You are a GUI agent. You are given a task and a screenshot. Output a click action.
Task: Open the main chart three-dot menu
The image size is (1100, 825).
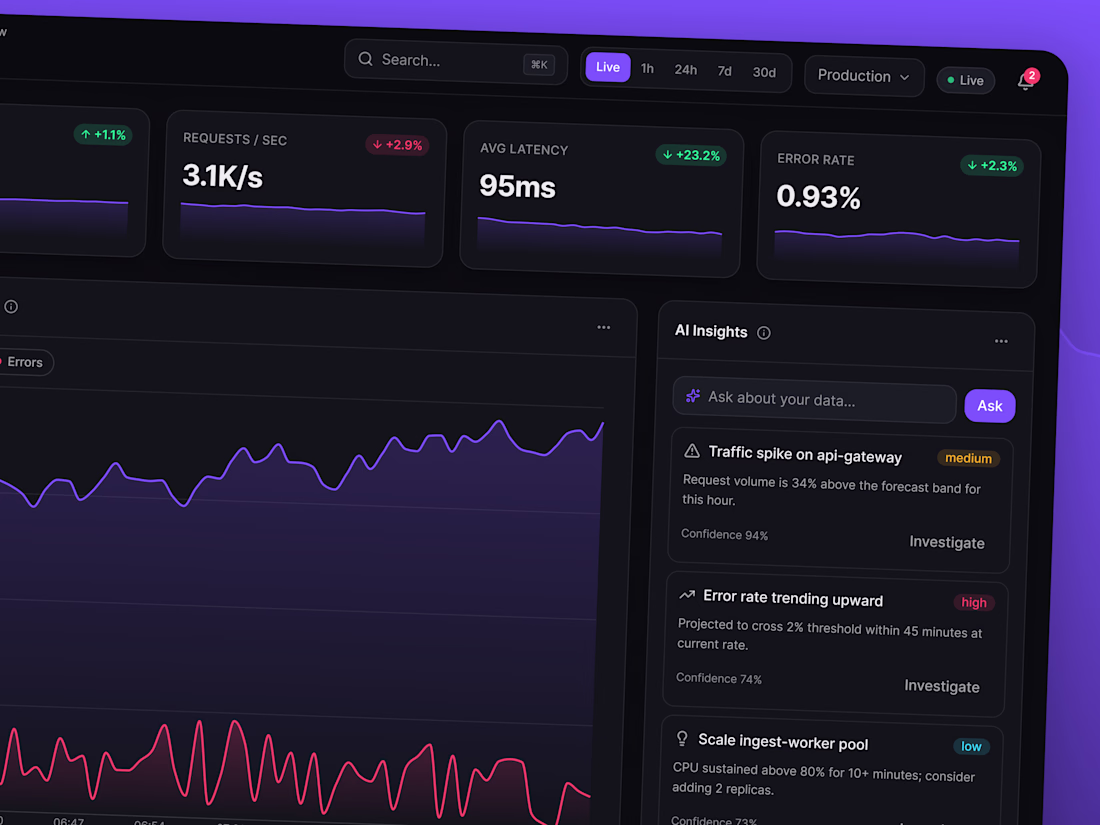click(603, 328)
